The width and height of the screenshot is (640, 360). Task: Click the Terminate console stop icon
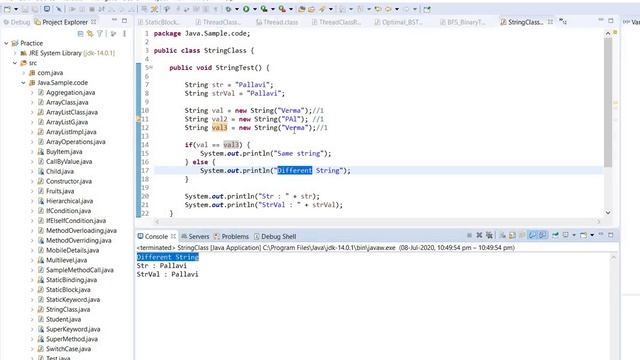469,235
